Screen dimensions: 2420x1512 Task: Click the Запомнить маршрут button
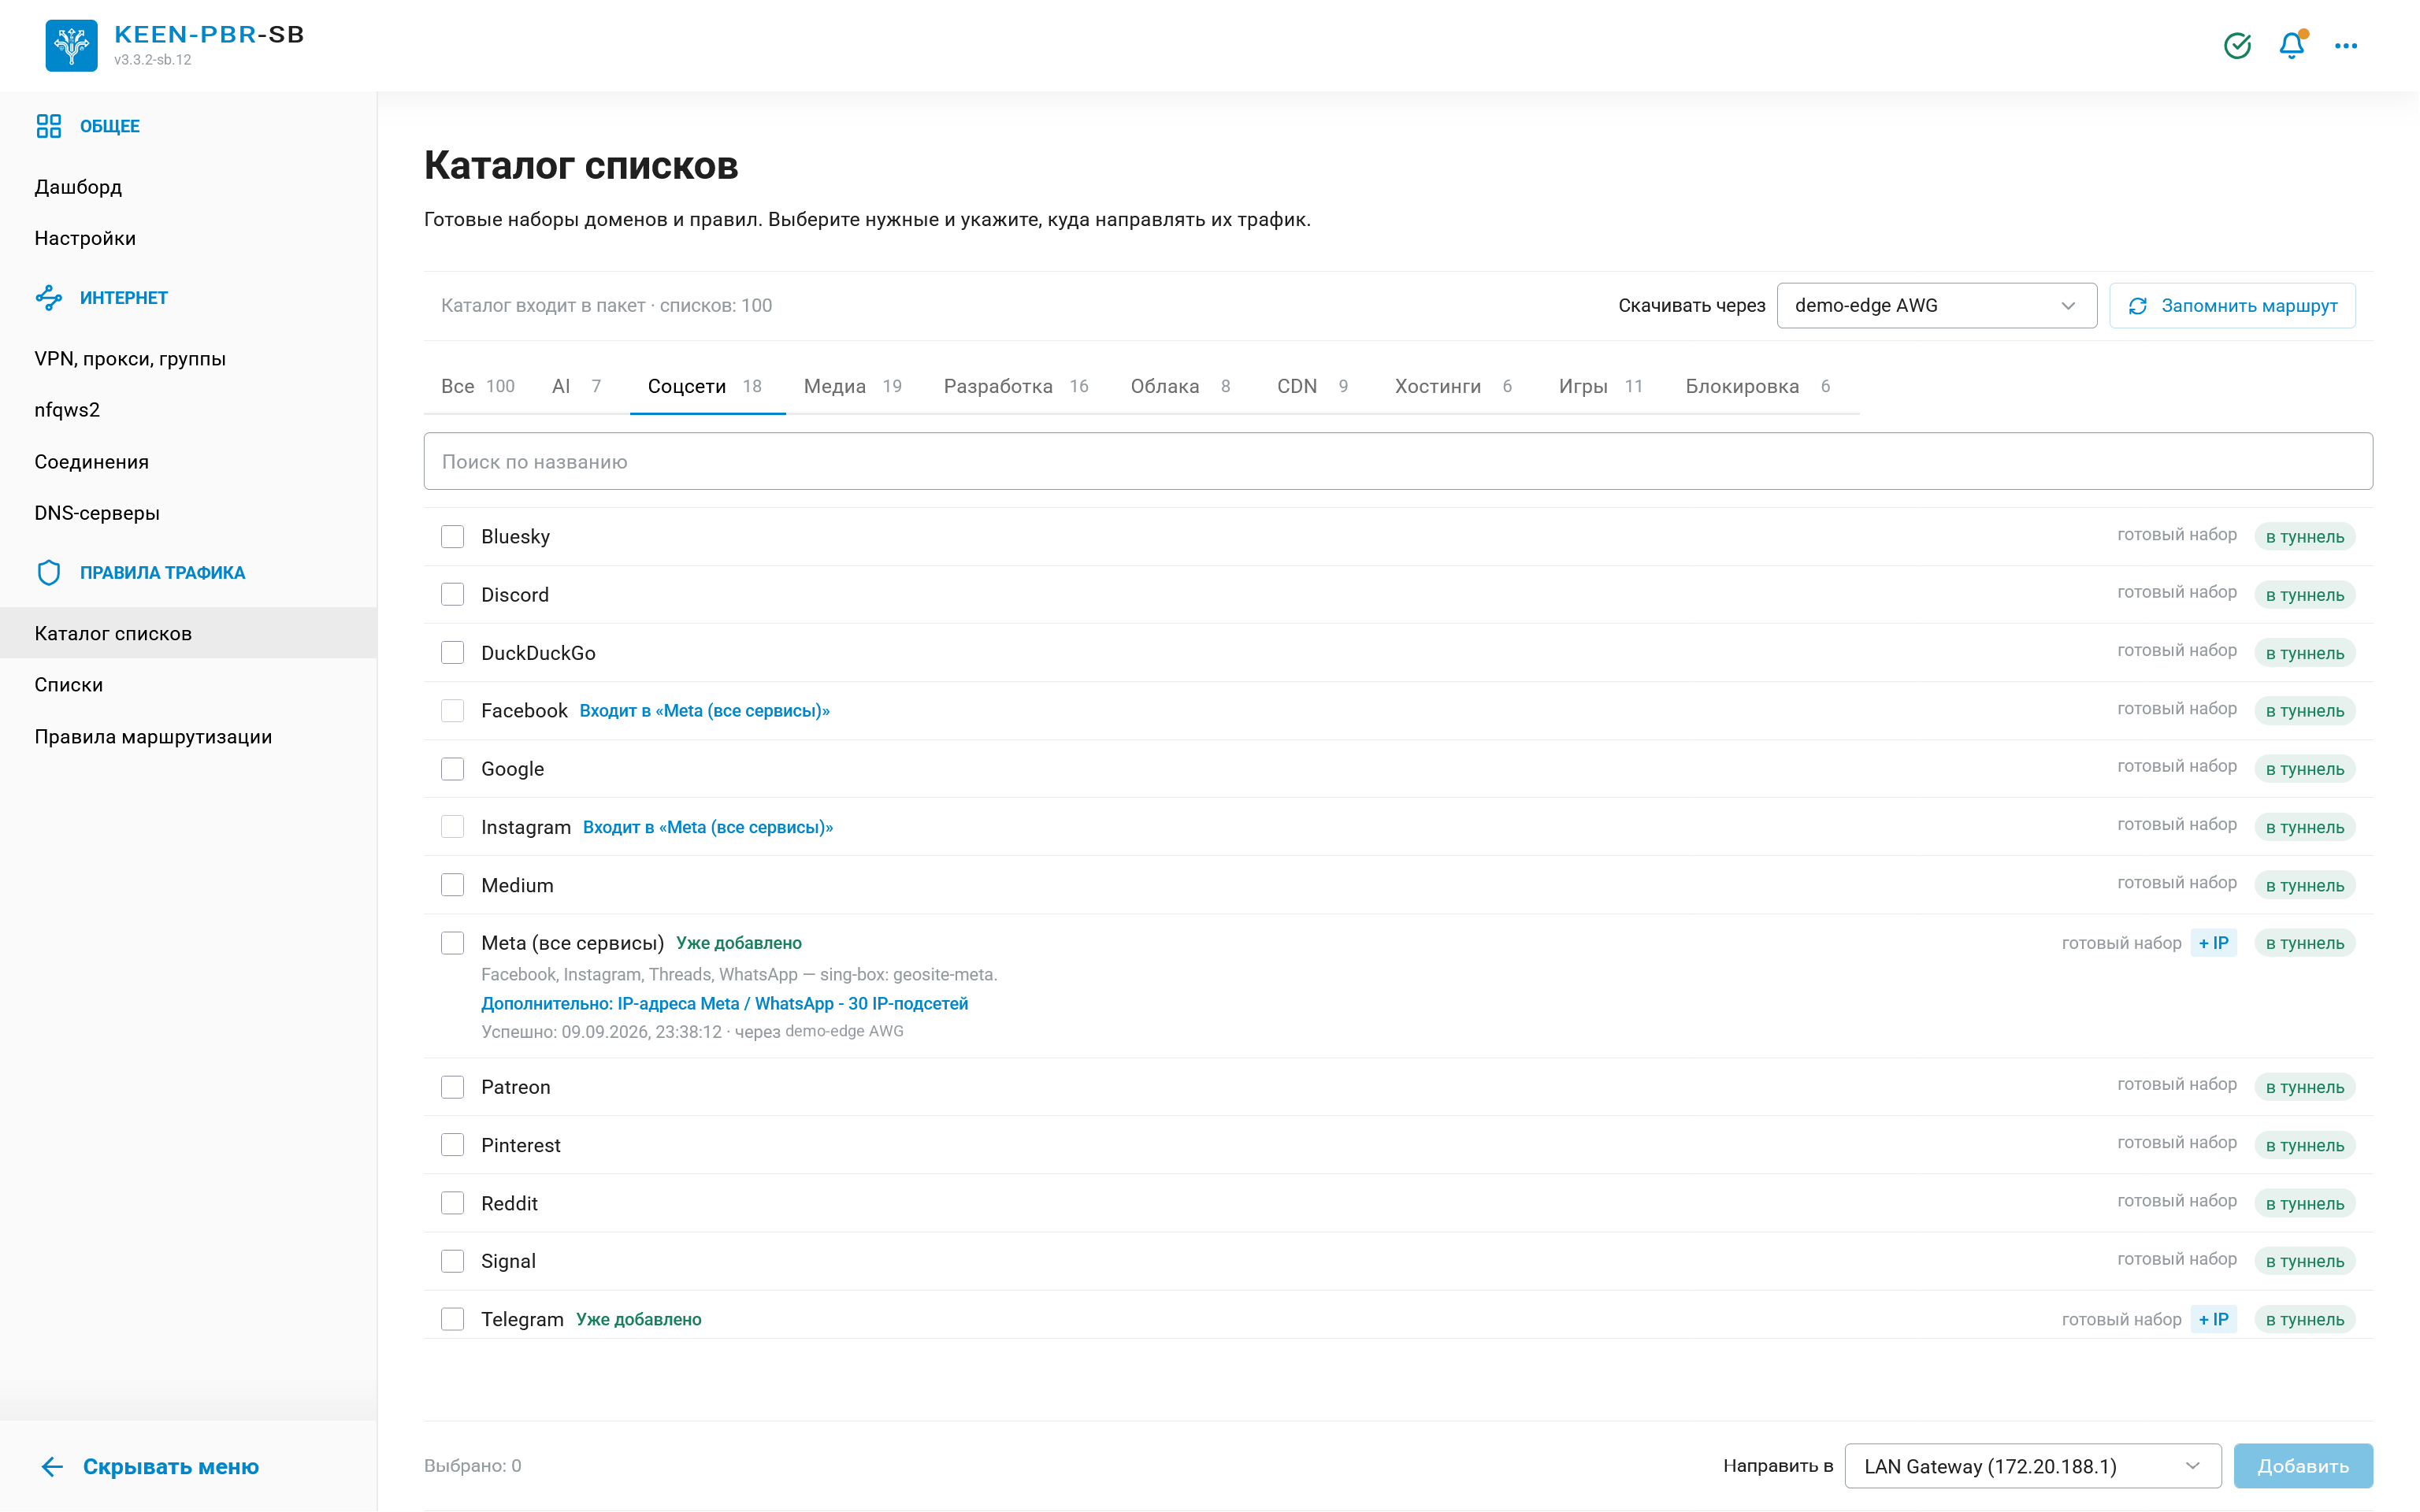2232,306
